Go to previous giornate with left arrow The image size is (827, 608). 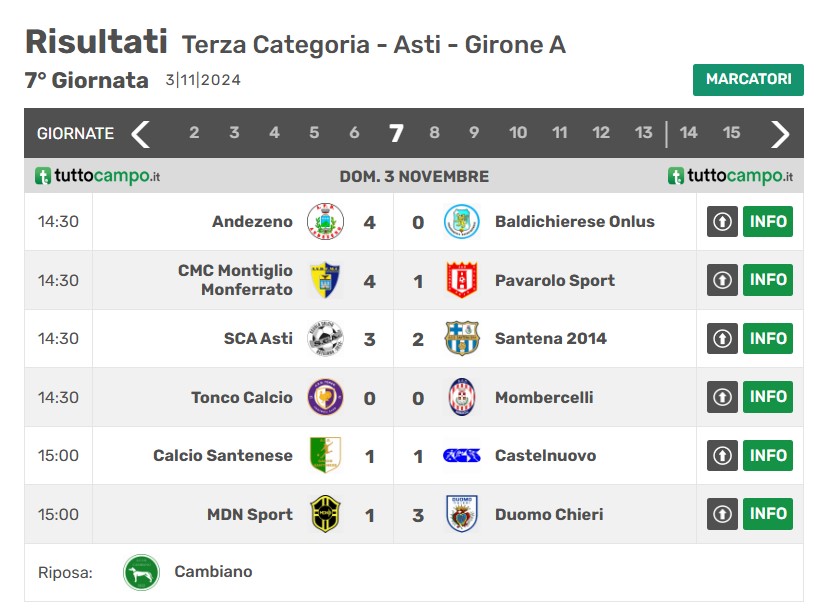pos(141,134)
